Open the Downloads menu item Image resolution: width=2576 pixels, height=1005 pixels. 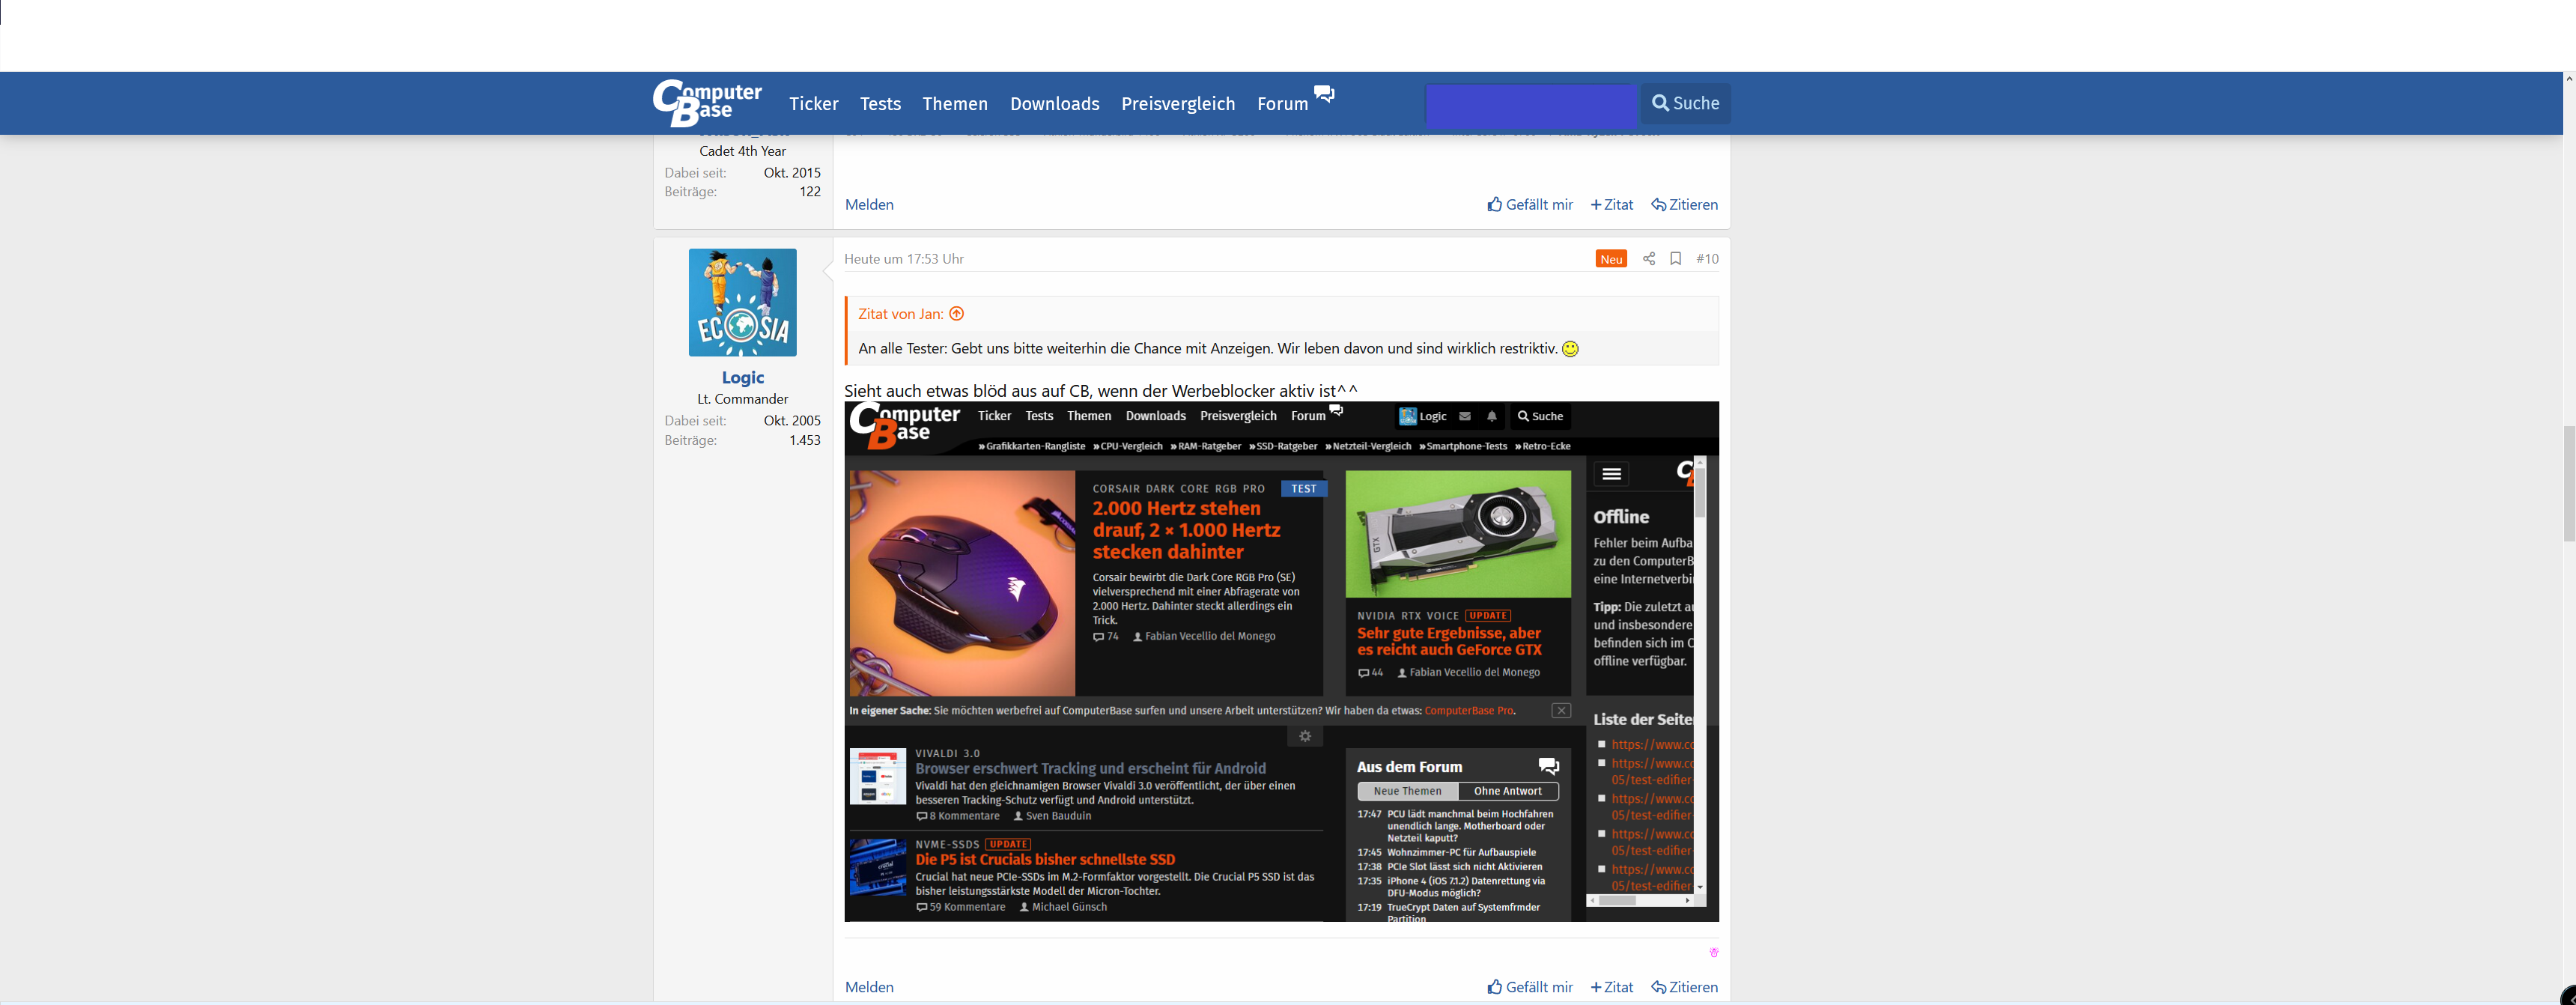[1054, 103]
